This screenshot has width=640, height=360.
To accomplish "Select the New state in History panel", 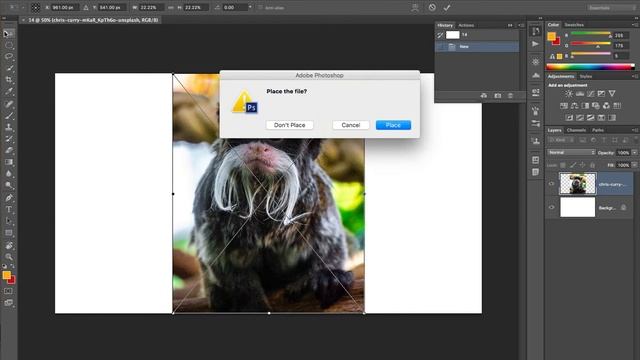I will click(477, 47).
